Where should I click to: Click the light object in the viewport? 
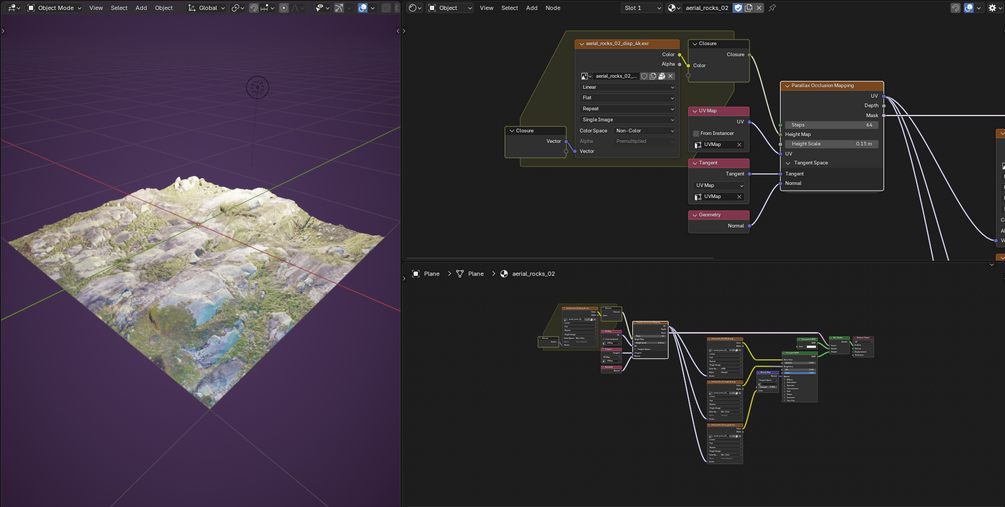tap(258, 87)
